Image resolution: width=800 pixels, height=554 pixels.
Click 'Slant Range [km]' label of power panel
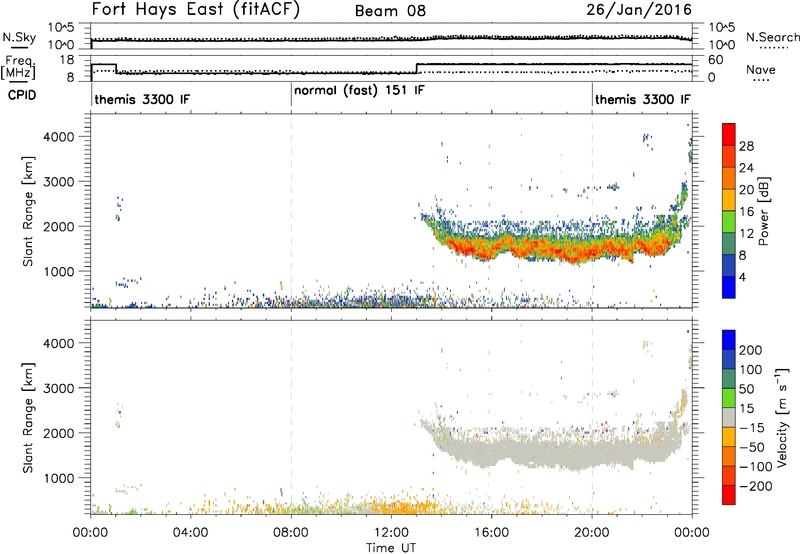(28, 211)
